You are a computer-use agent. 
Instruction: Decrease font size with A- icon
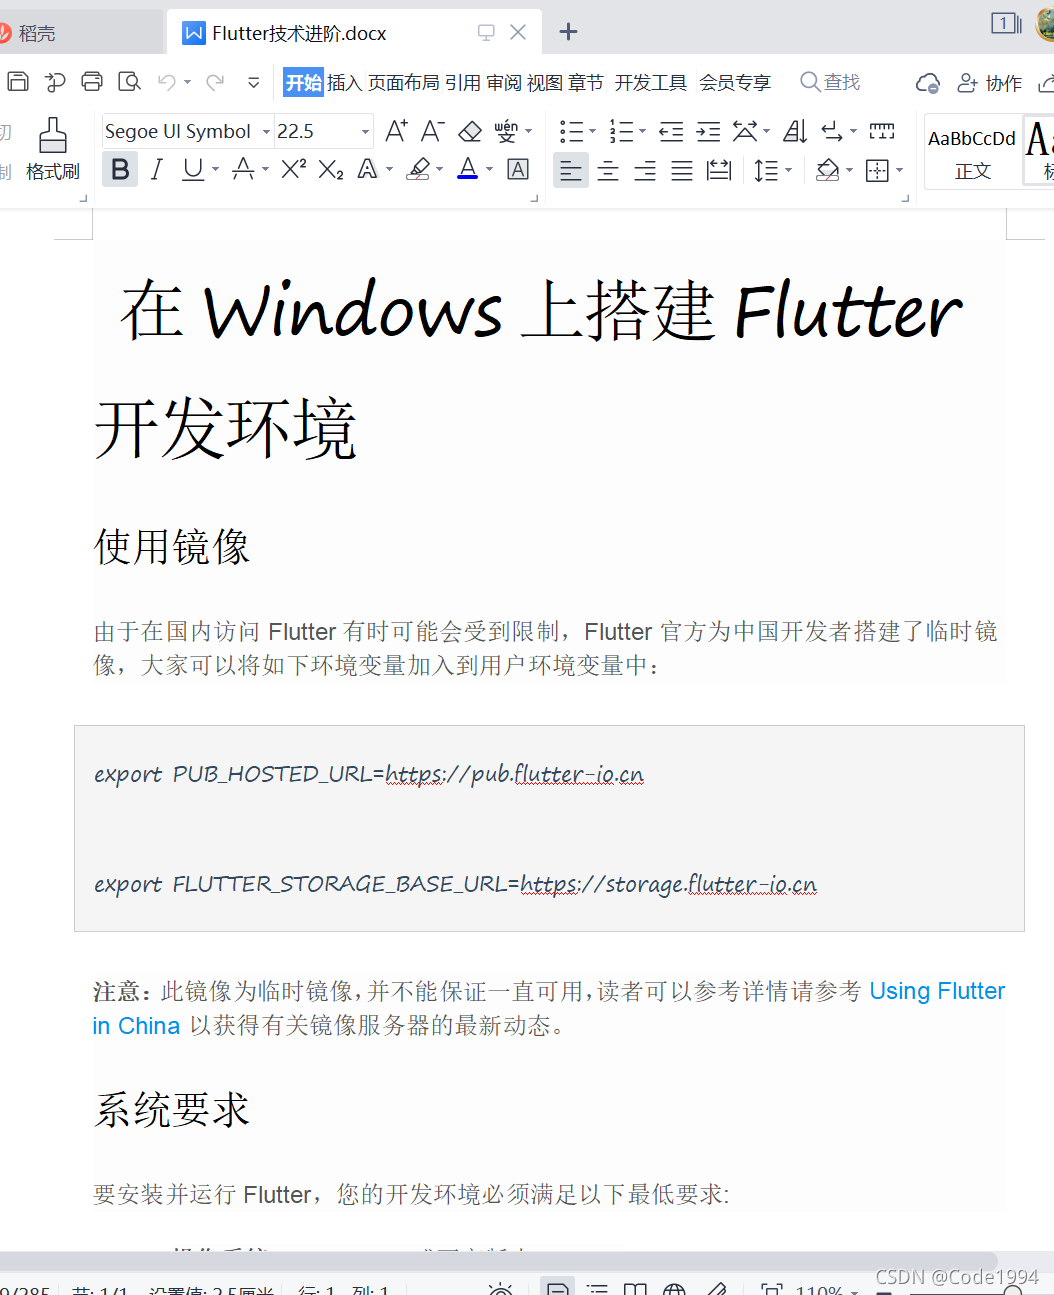(x=432, y=131)
